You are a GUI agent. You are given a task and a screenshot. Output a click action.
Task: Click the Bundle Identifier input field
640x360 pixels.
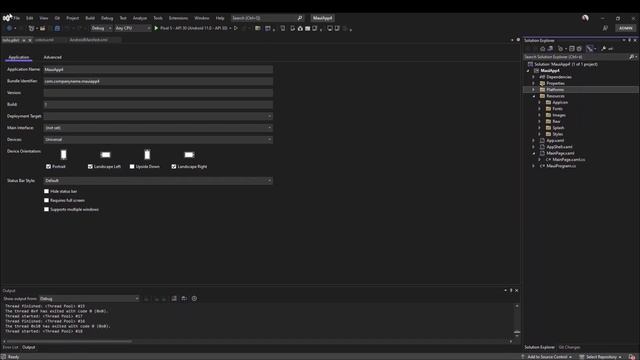158,81
